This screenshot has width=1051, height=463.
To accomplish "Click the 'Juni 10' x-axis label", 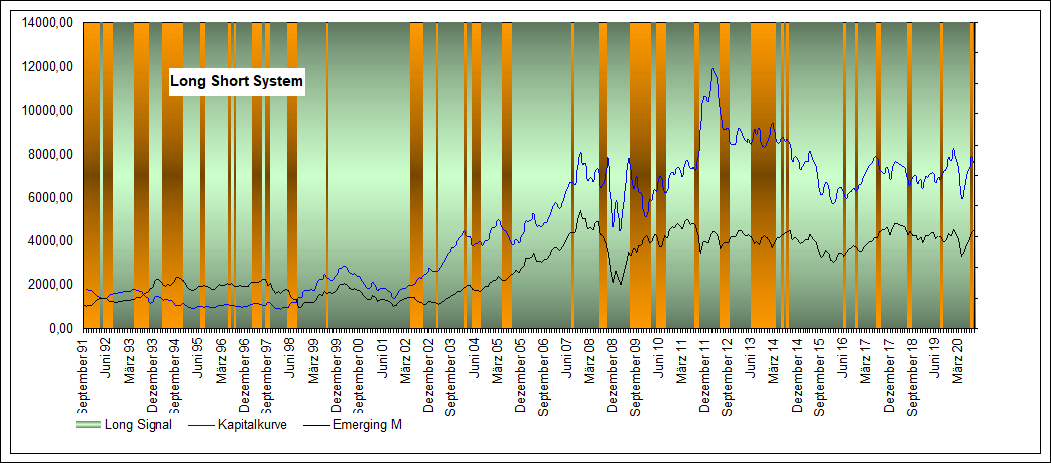I will coord(658,356).
